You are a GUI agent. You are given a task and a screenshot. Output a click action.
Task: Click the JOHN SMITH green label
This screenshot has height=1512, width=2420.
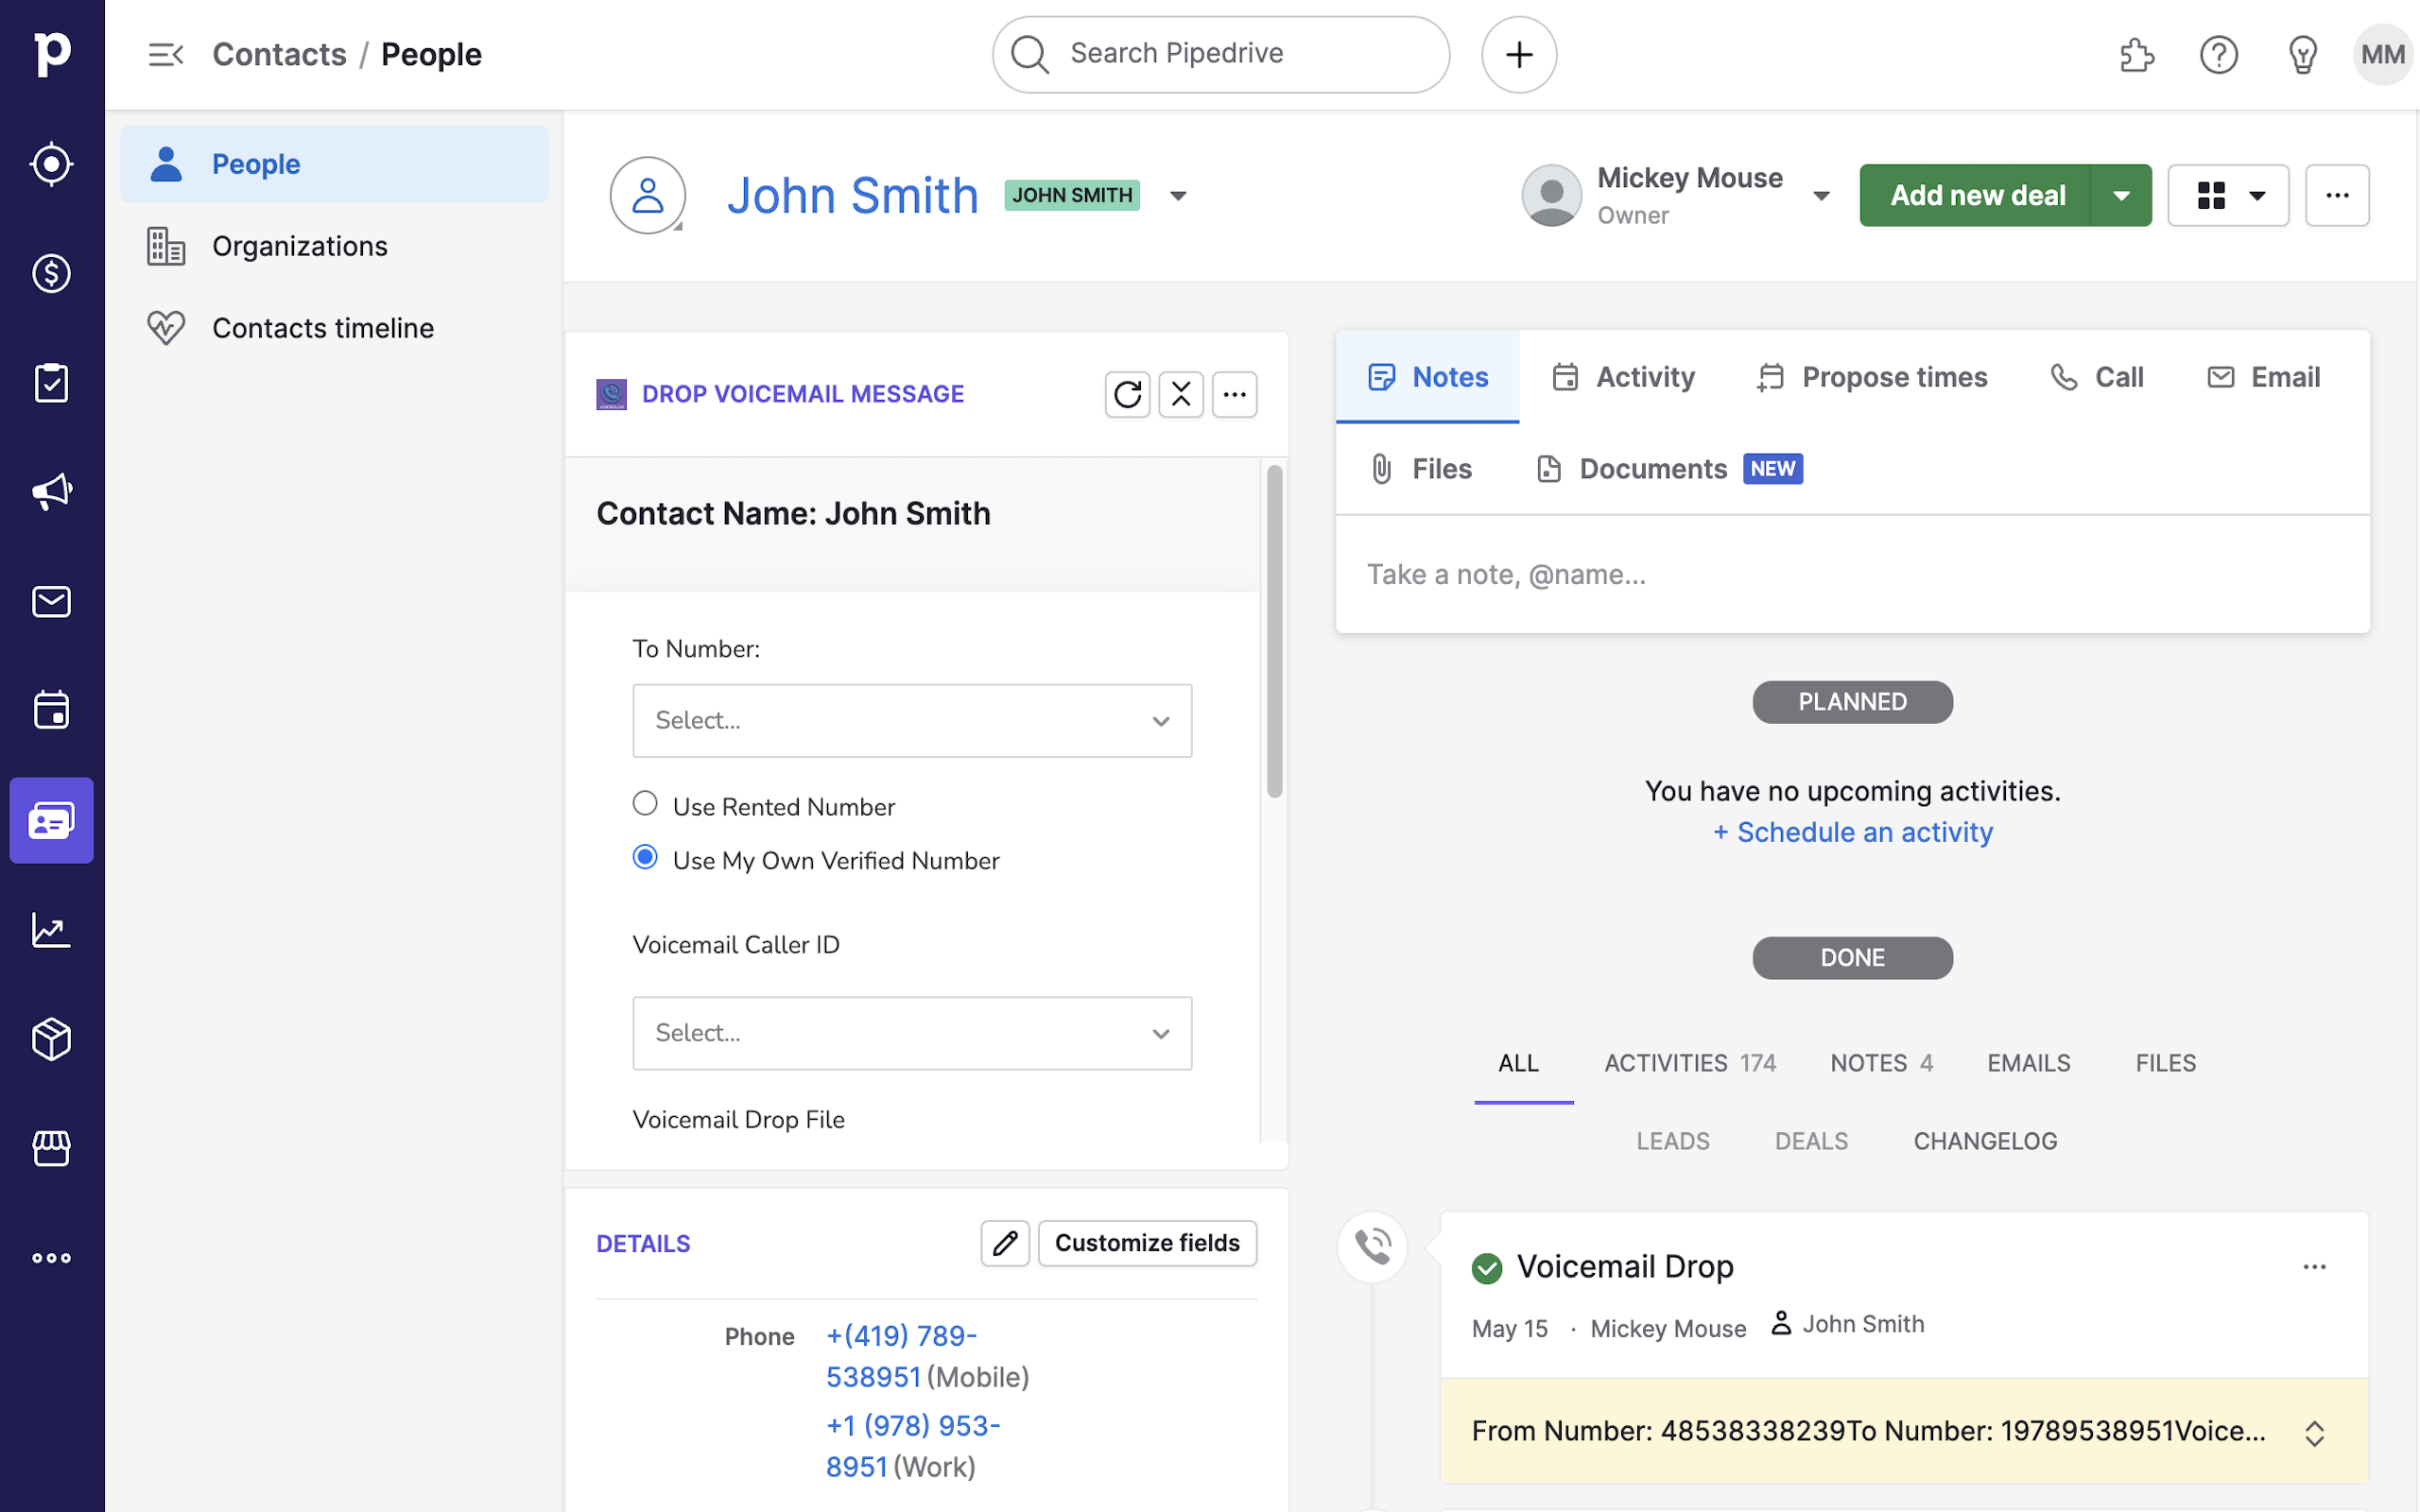point(1072,195)
